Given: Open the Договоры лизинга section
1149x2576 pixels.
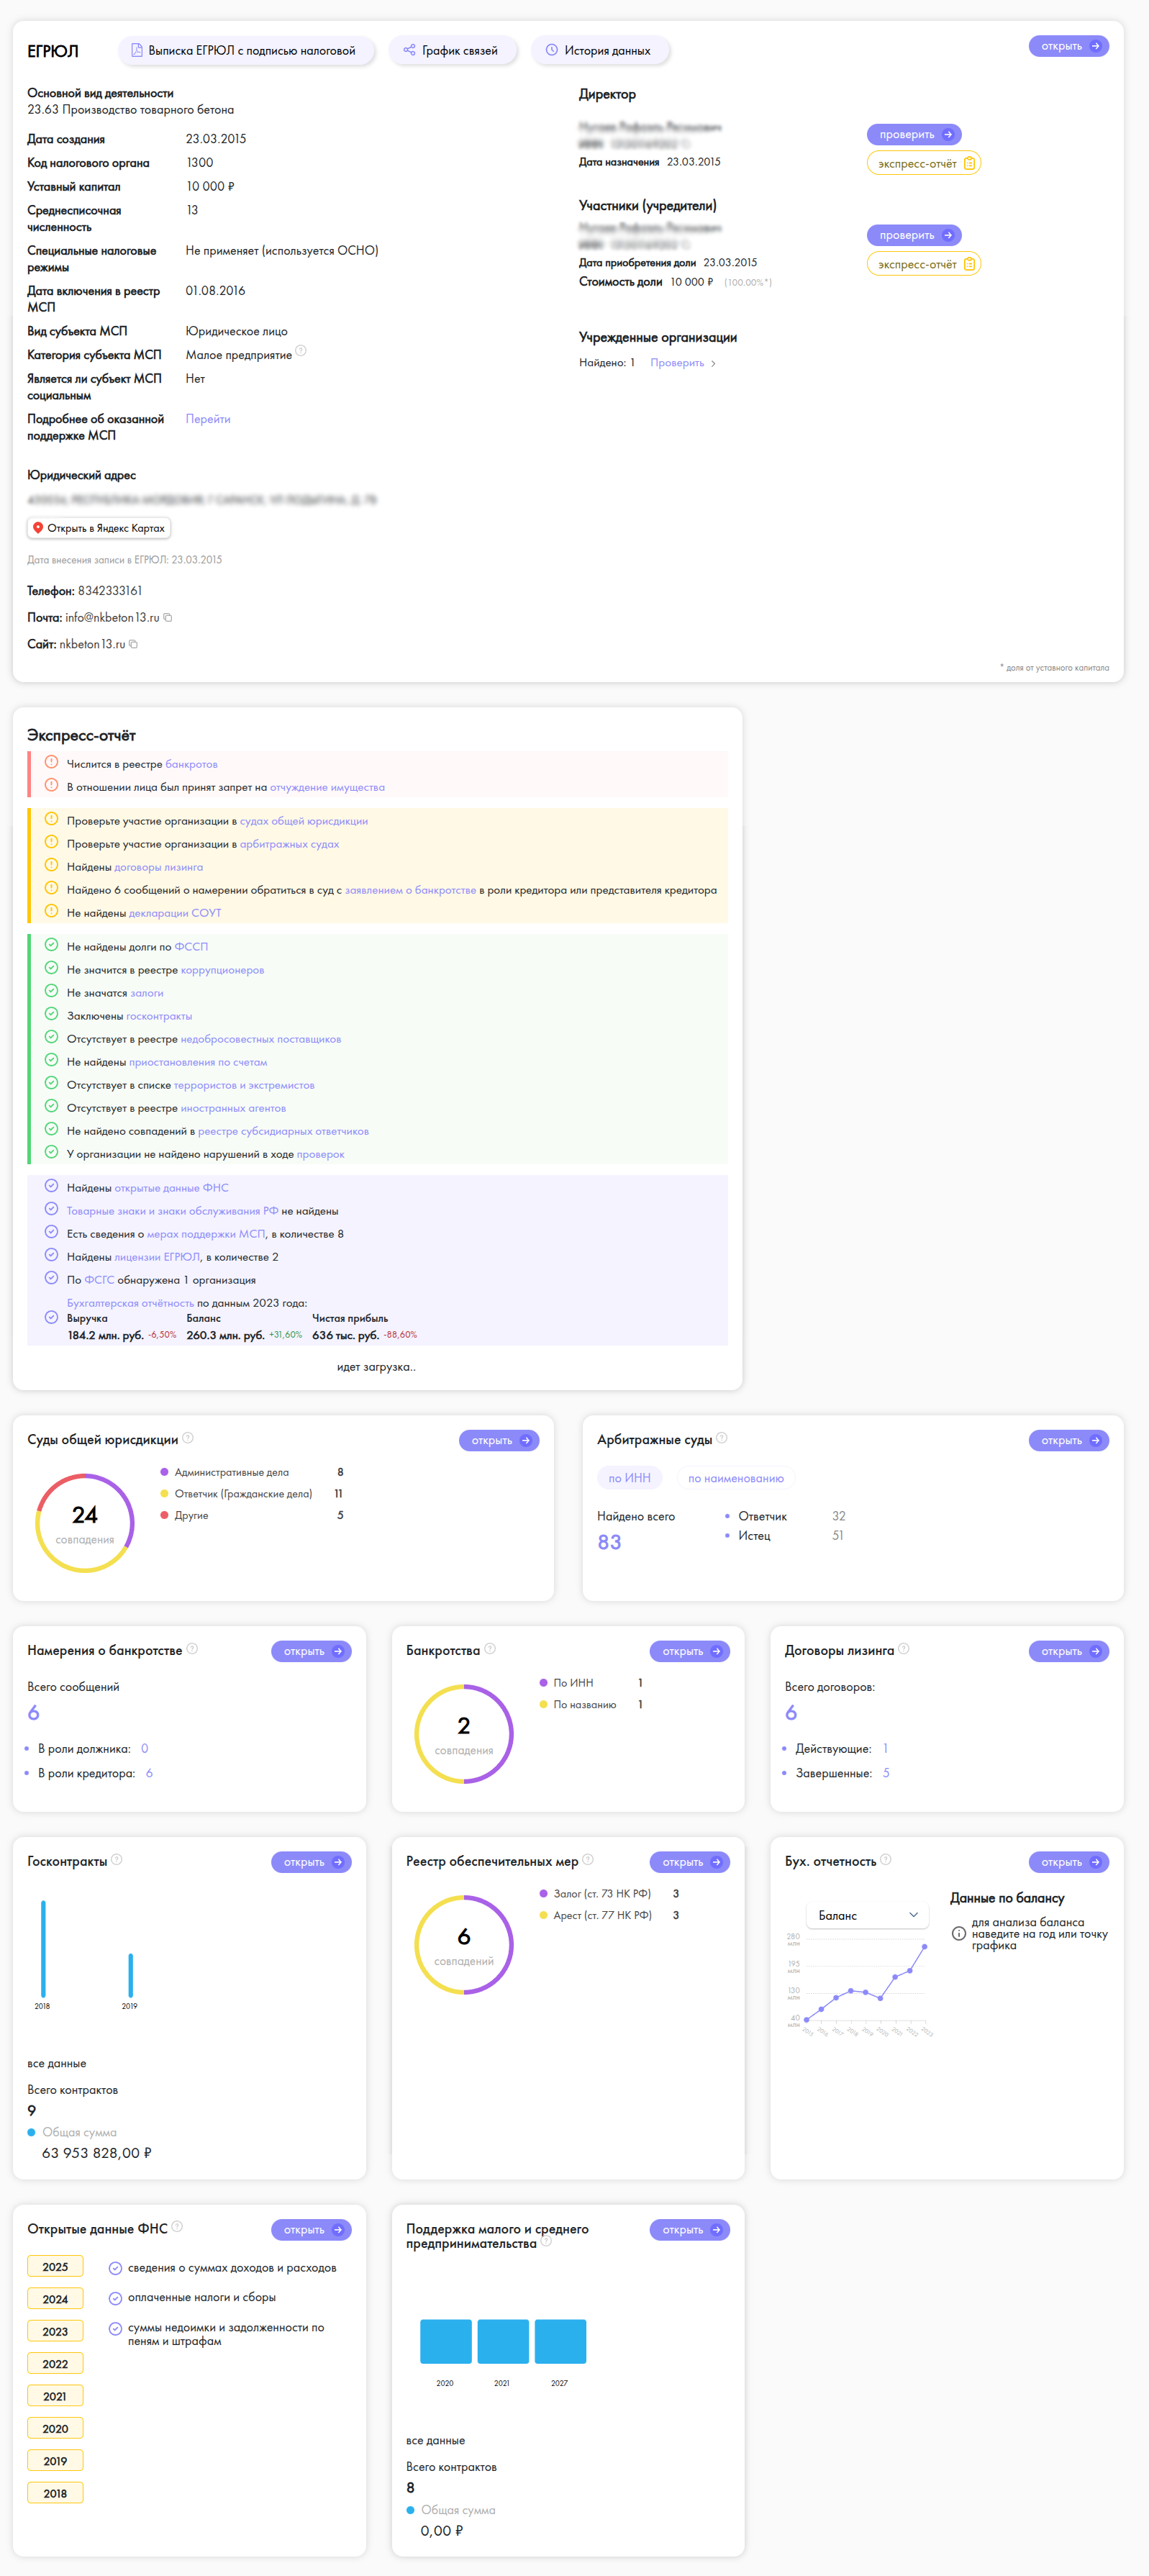Looking at the screenshot, I should point(1069,1652).
